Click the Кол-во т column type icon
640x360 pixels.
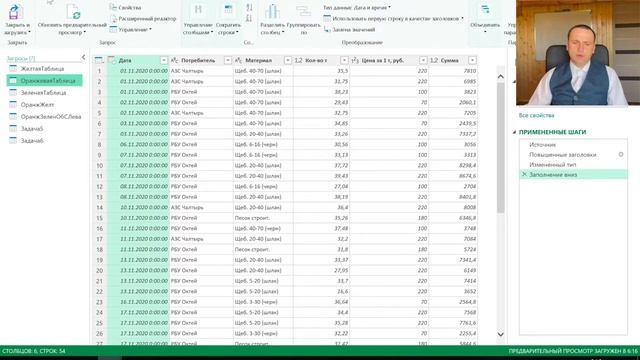298,60
